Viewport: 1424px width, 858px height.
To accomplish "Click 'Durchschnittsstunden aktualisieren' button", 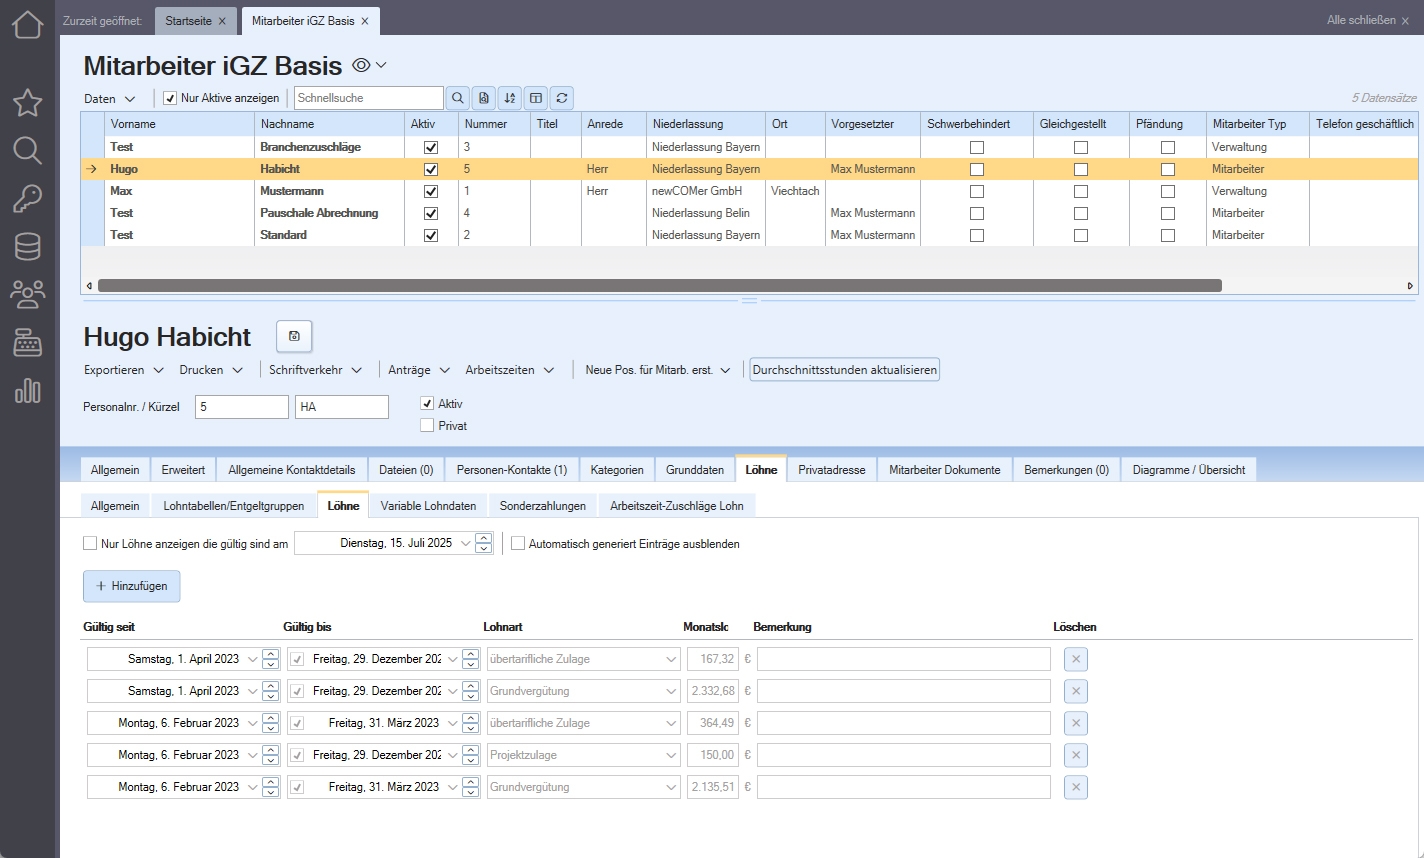I will coord(844,370).
